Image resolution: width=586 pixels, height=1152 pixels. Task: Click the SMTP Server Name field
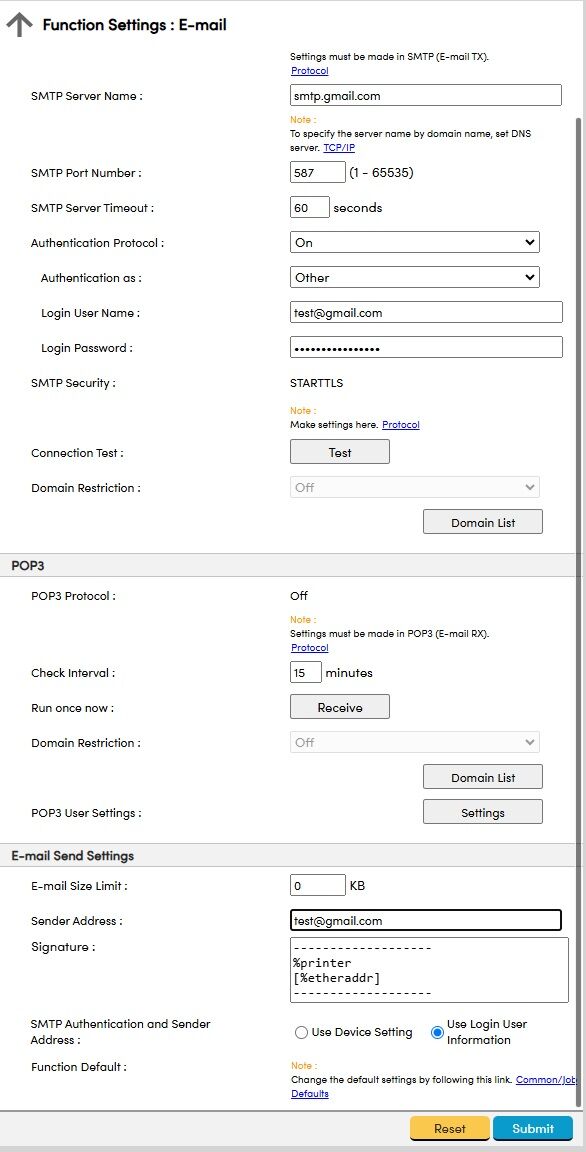426,96
